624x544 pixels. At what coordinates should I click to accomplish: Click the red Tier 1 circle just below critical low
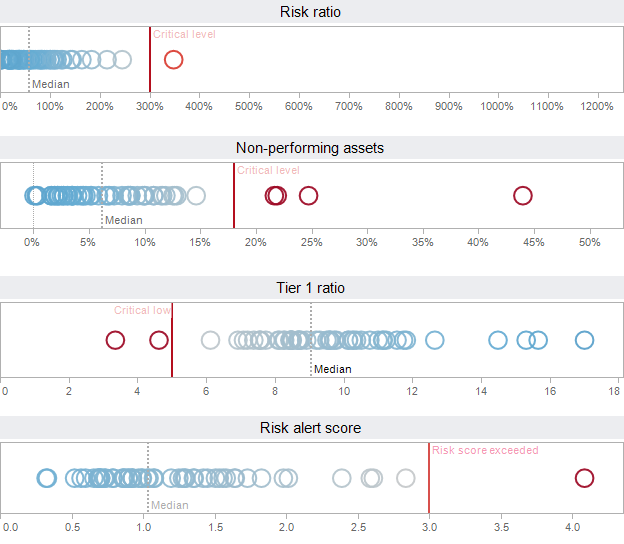click(x=158, y=340)
